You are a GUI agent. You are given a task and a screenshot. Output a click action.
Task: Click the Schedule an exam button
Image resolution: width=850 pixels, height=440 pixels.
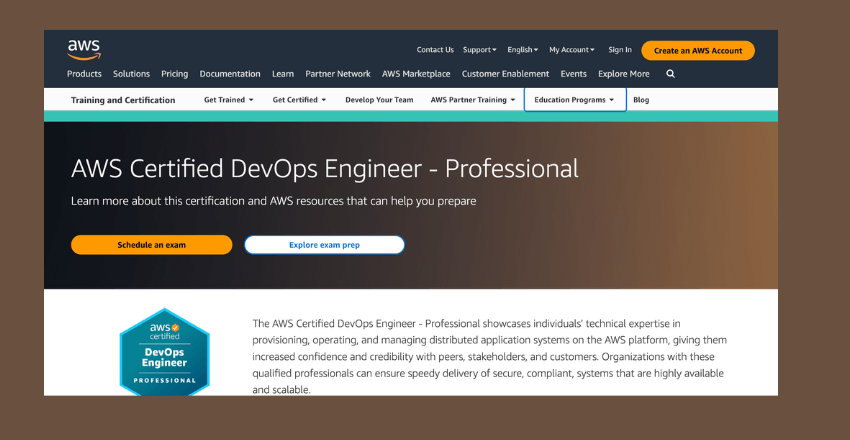151,245
